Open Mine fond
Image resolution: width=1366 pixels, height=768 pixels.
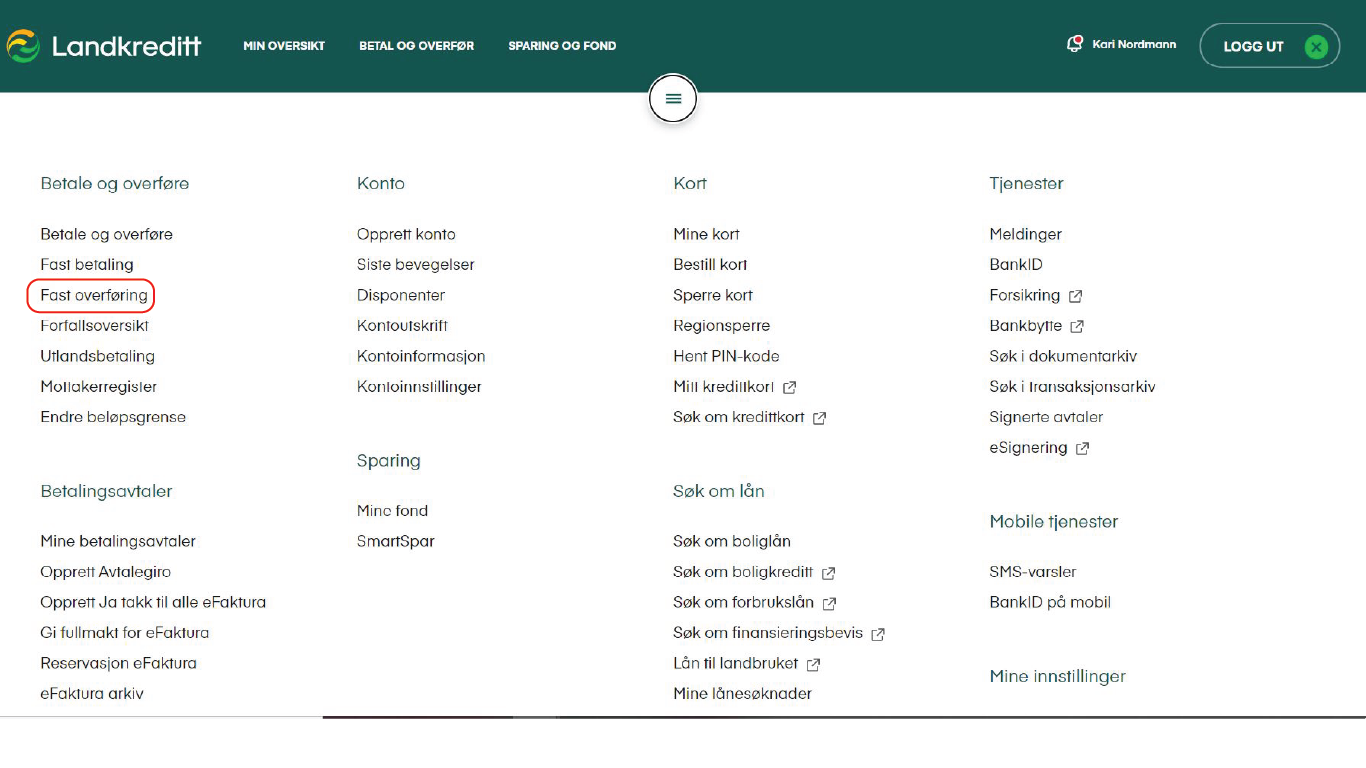[392, 511]
